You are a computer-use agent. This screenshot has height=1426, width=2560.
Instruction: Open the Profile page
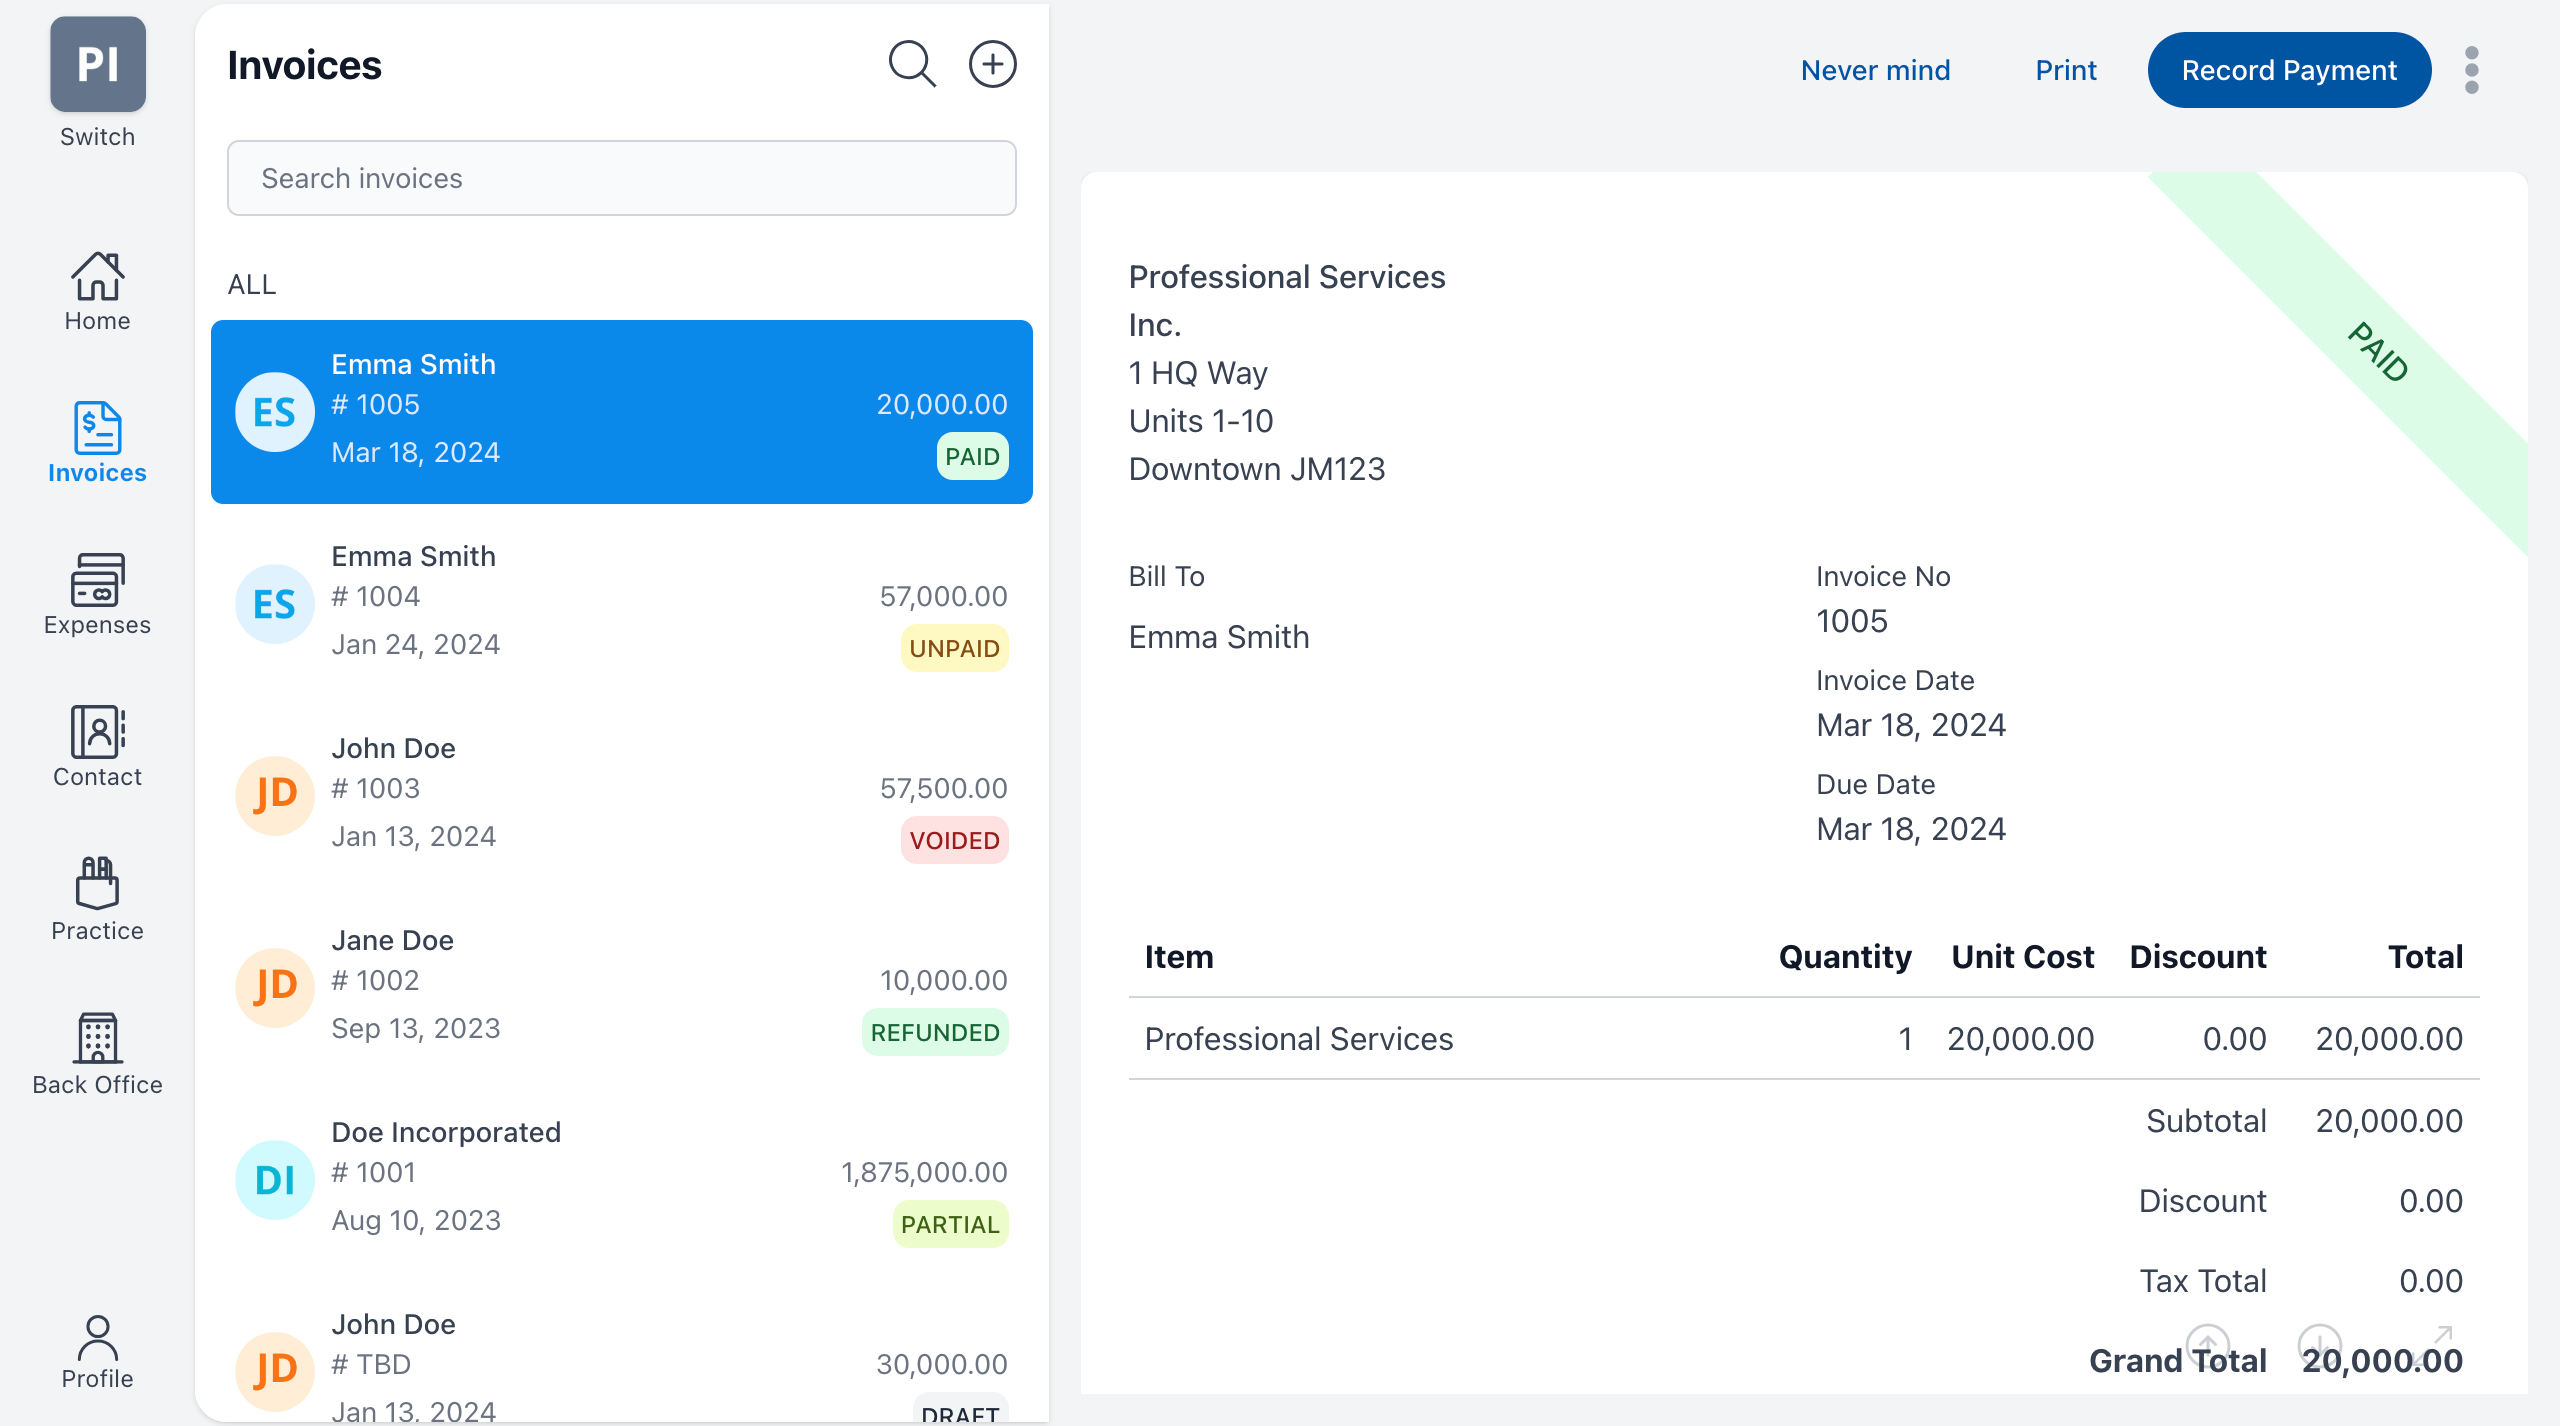(x=97, y=1351)
